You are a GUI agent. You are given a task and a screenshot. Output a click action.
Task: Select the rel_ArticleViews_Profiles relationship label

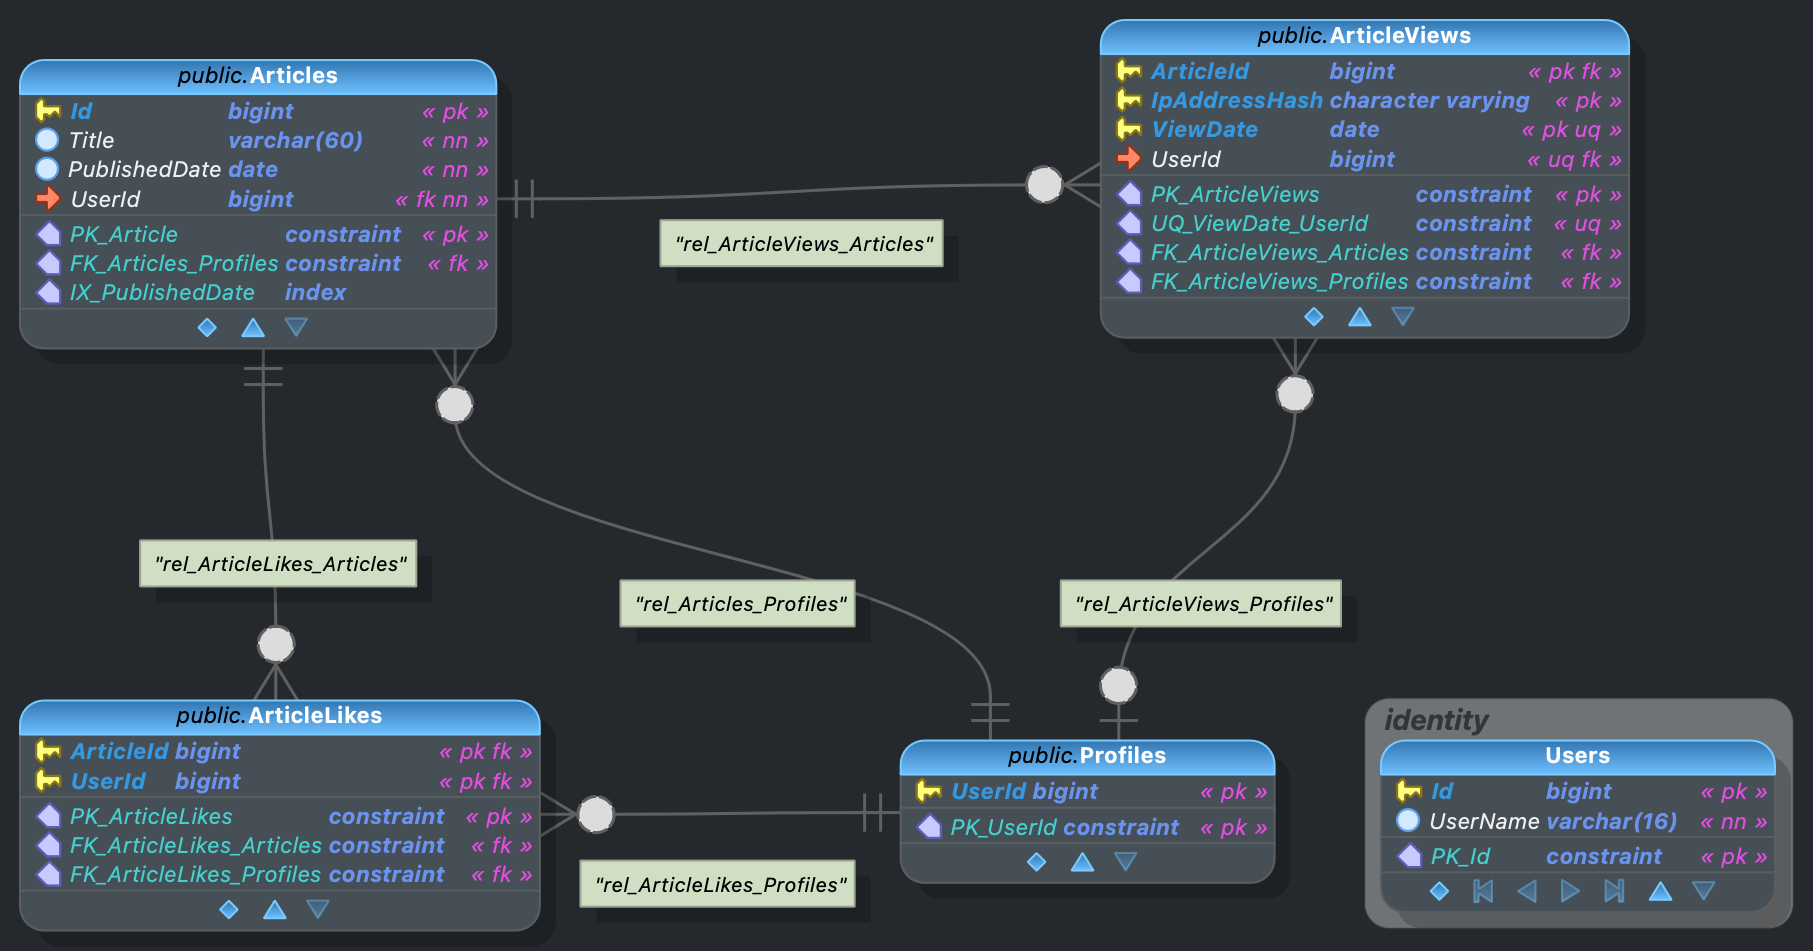[1201, 604]
